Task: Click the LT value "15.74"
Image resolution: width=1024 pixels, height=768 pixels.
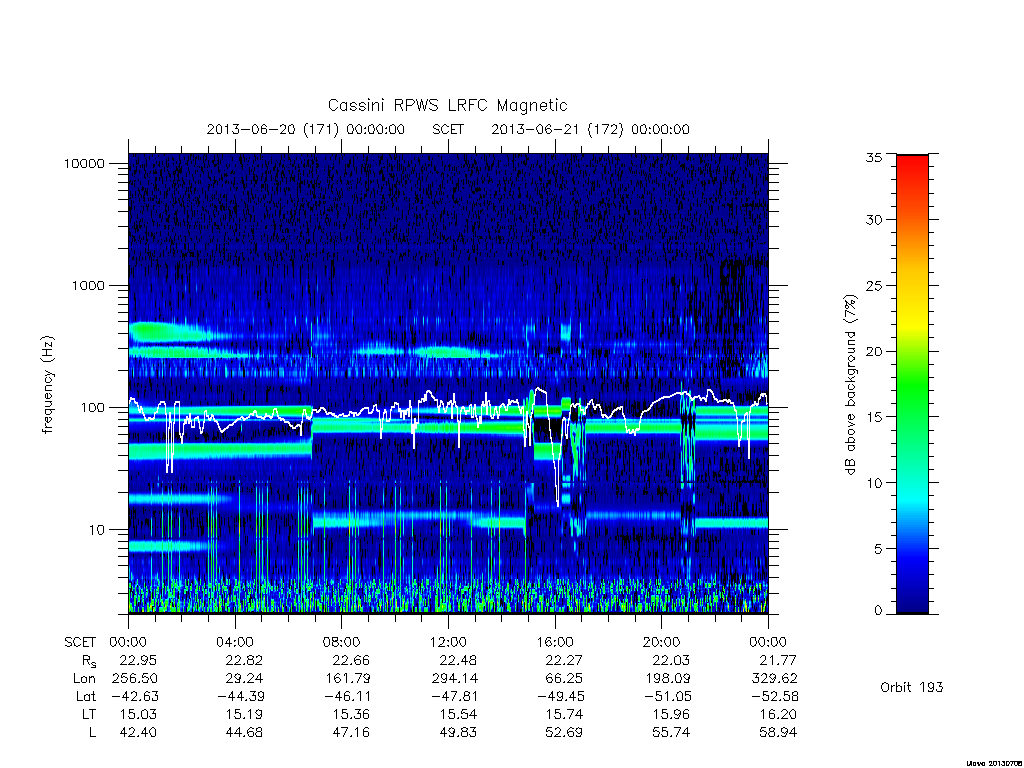Action: (564, 714)
